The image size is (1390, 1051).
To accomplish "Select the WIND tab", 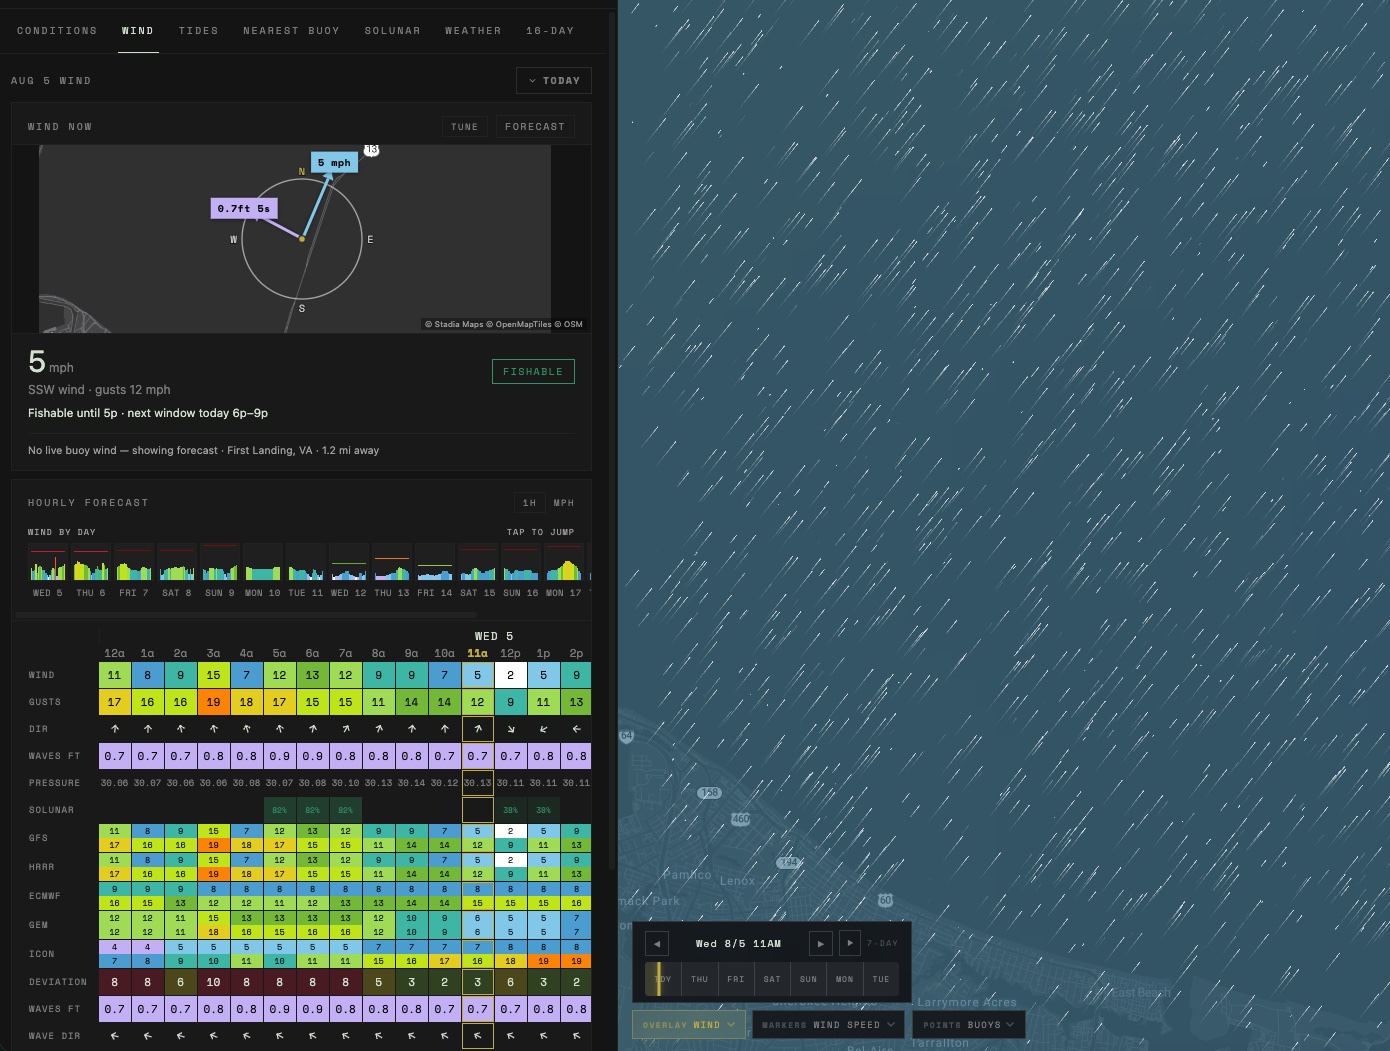I will coord(138,31).
